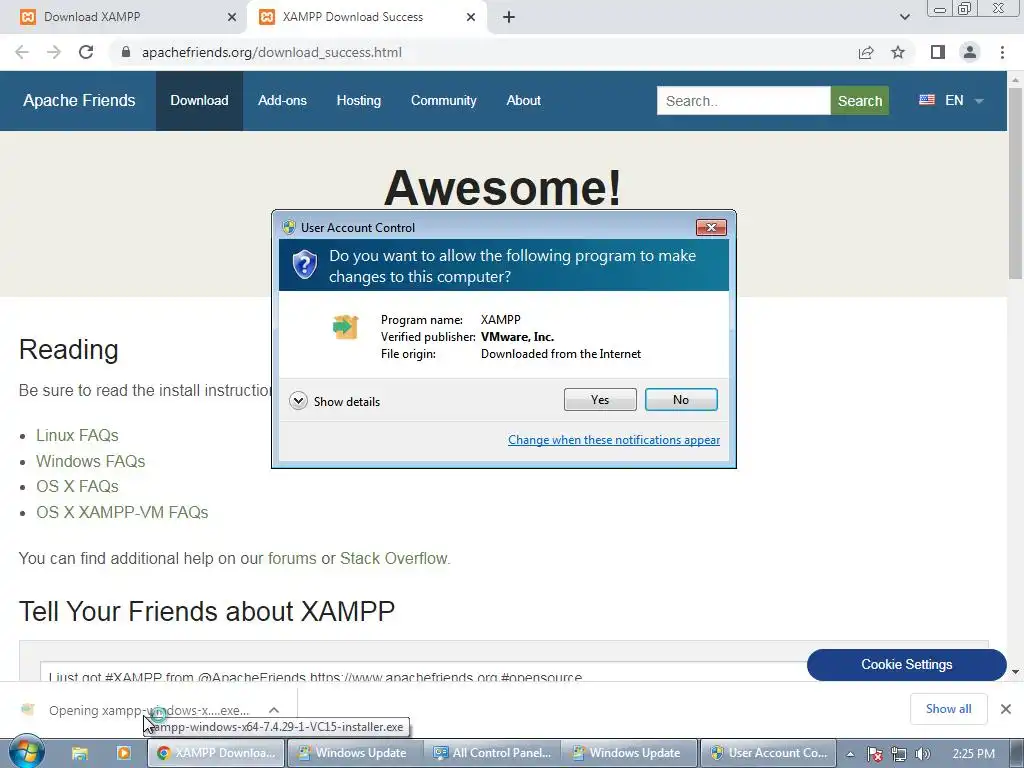1024x768 pixels.
Task: Select Download in site navigation
Action: click(199, 101)
